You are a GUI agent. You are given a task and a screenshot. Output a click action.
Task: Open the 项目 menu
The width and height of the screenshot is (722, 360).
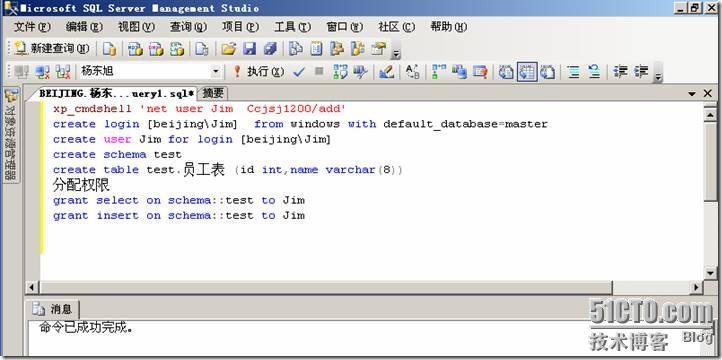pos(240,27)
